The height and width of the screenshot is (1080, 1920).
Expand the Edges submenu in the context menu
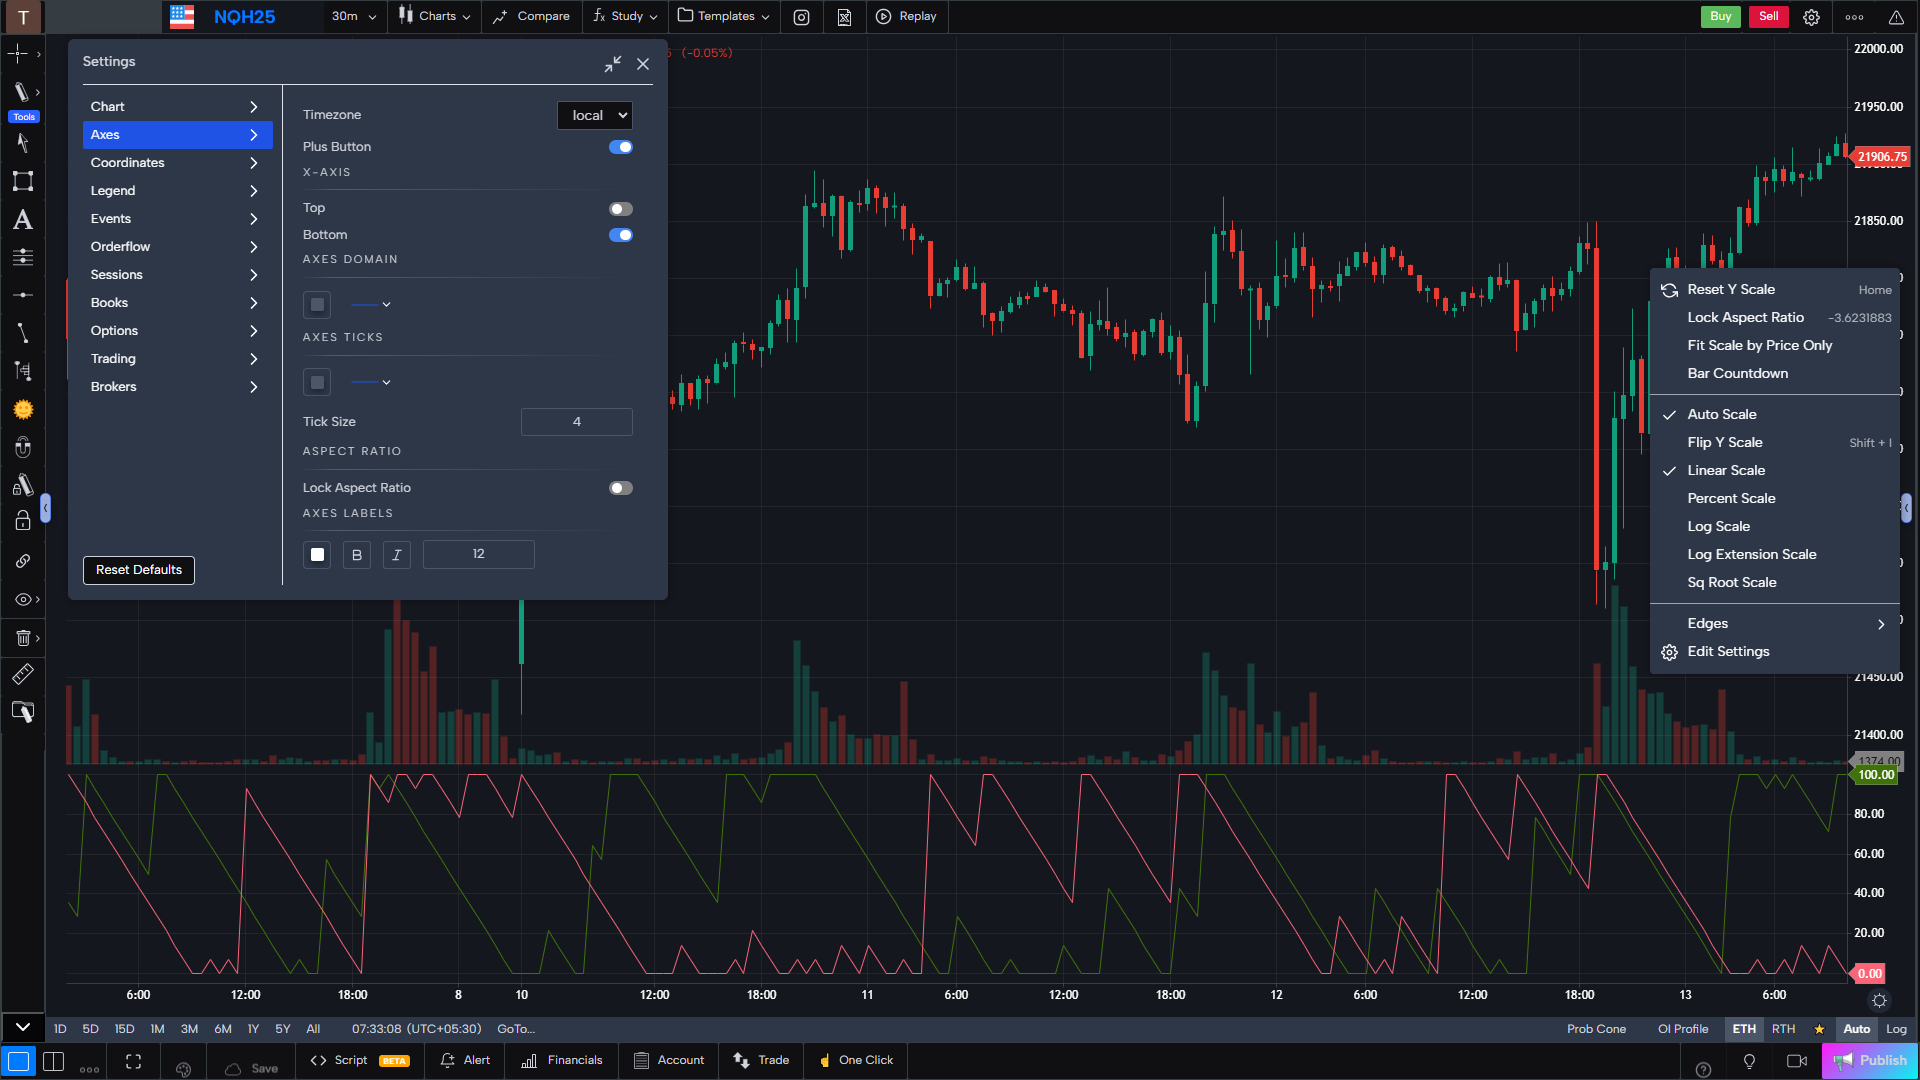coord(1776,623)
